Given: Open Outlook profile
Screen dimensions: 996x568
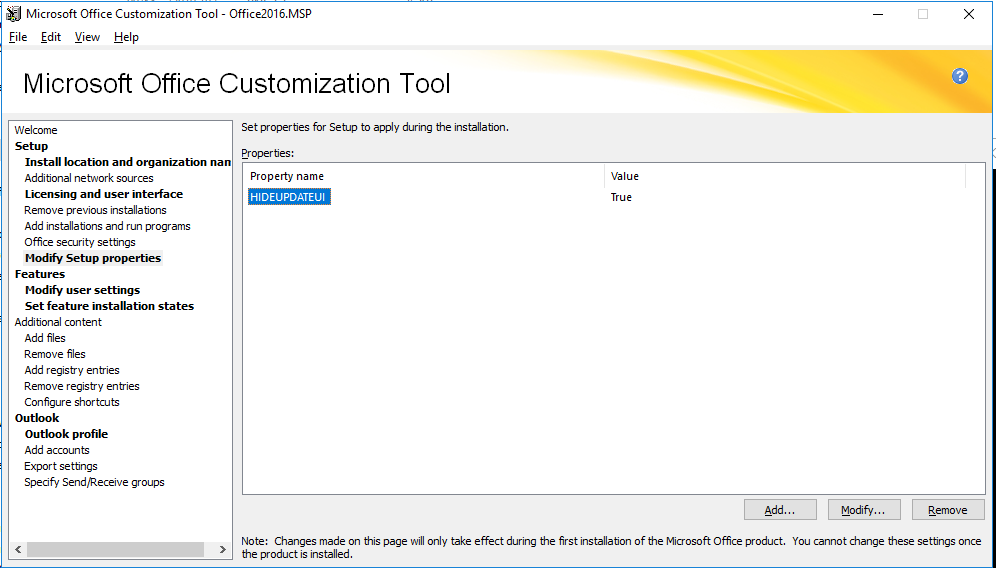Looking at the screenshot, I should point(66,434).
